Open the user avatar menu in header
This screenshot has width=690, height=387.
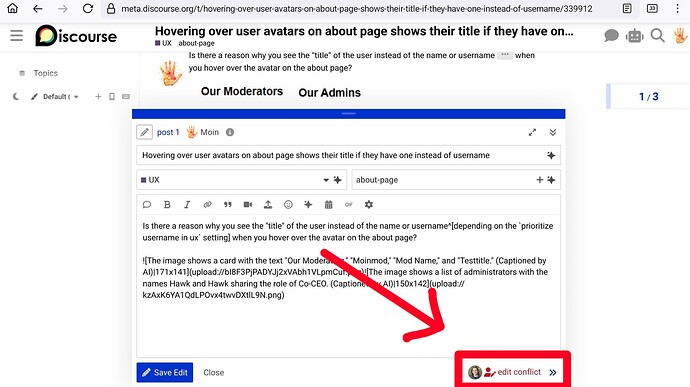point(680,36)
